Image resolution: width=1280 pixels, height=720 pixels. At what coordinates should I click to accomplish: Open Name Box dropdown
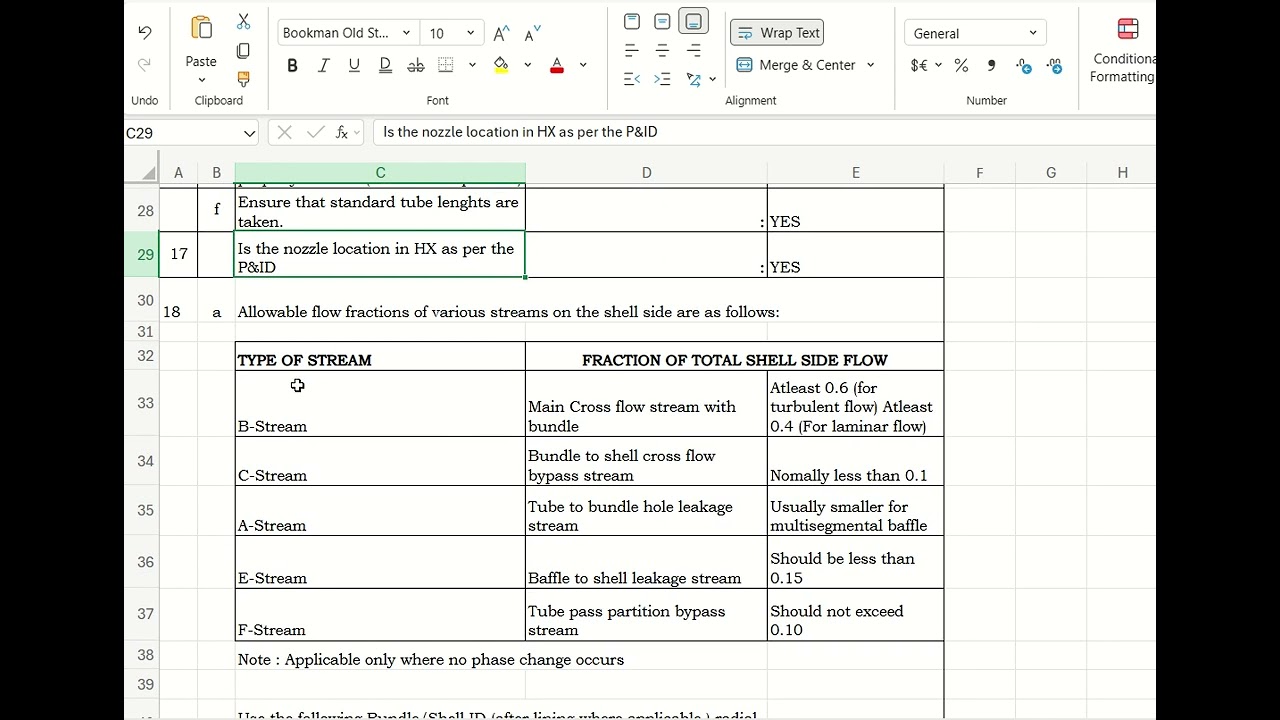249,133
